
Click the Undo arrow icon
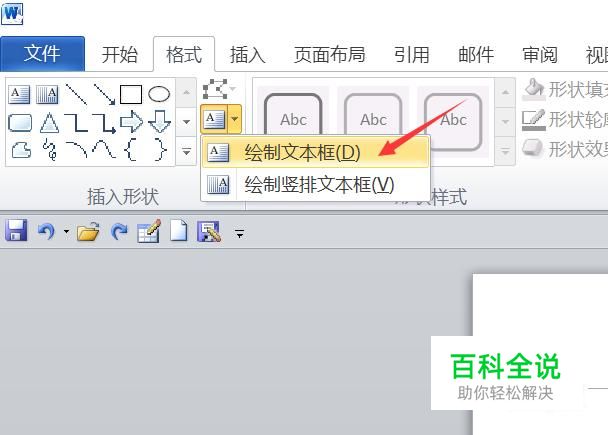47,232
